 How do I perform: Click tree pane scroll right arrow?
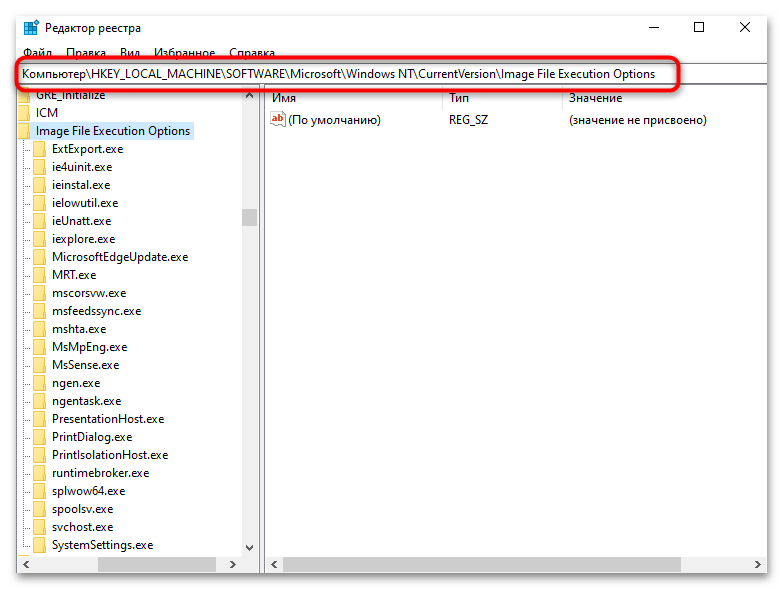232,565
